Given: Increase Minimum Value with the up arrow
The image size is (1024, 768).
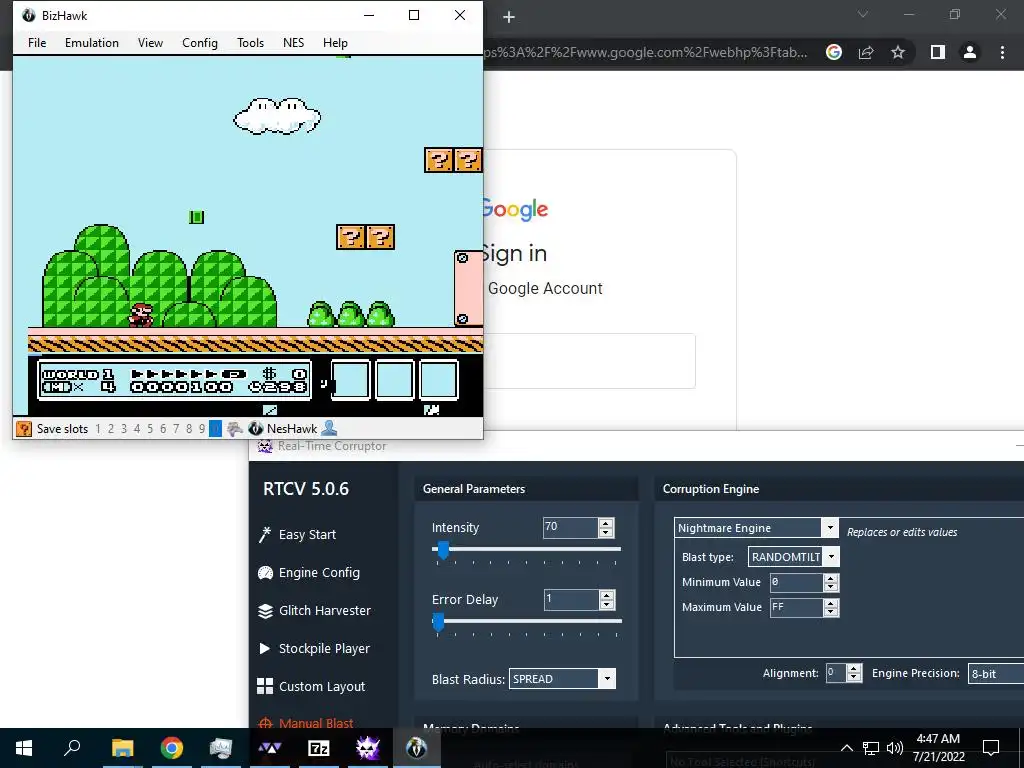Looking at the screenshot, I should (x=831, y=578).
